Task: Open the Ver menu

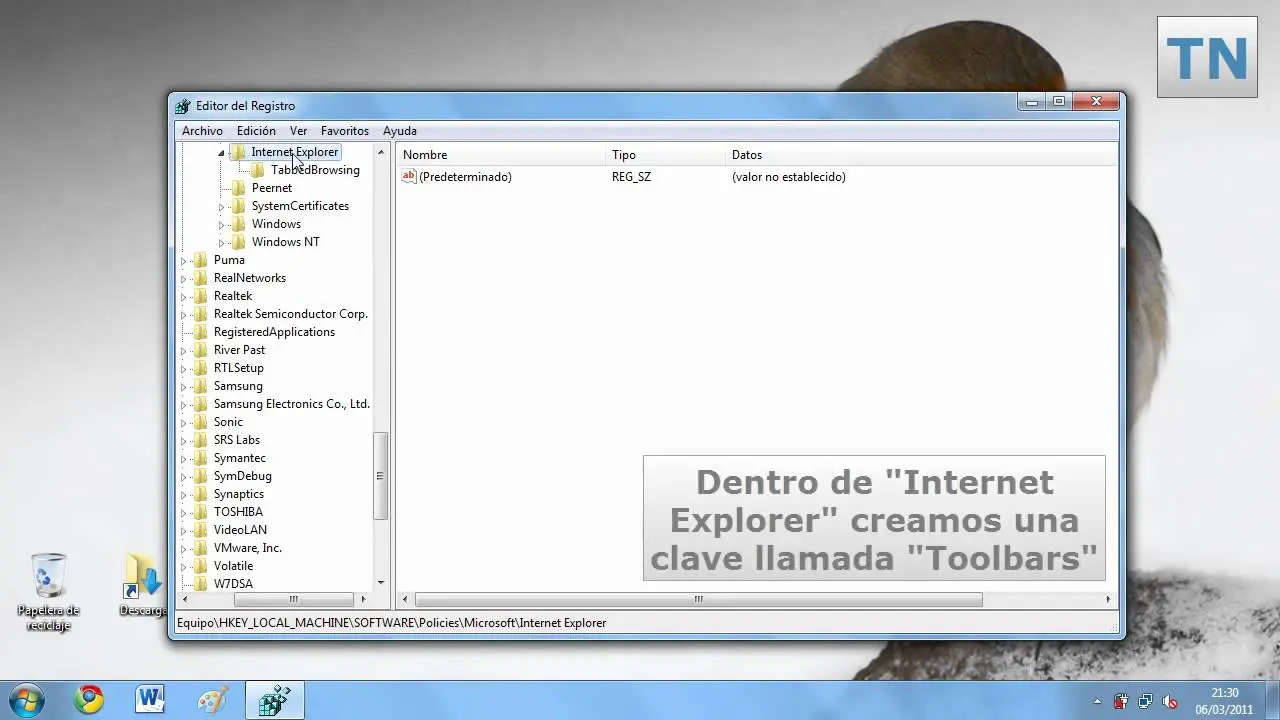Action: (x=298, y=131)
